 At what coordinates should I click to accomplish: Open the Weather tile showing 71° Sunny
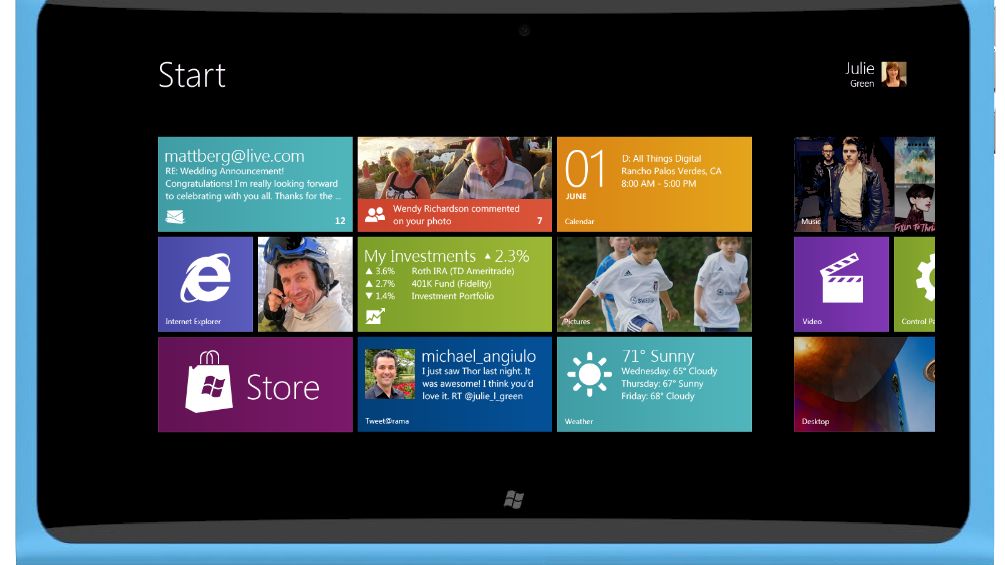(654, 384)
